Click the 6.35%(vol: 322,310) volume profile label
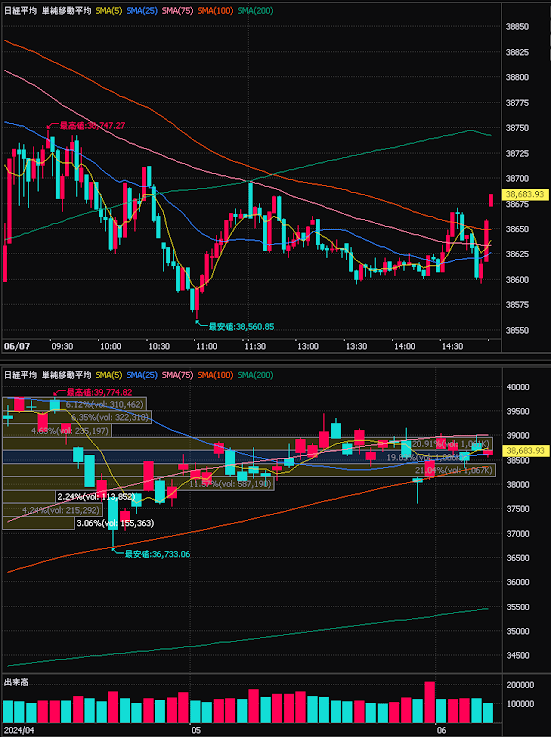The height and width of the screenshot is (737, 551). (x=110, y=417)
